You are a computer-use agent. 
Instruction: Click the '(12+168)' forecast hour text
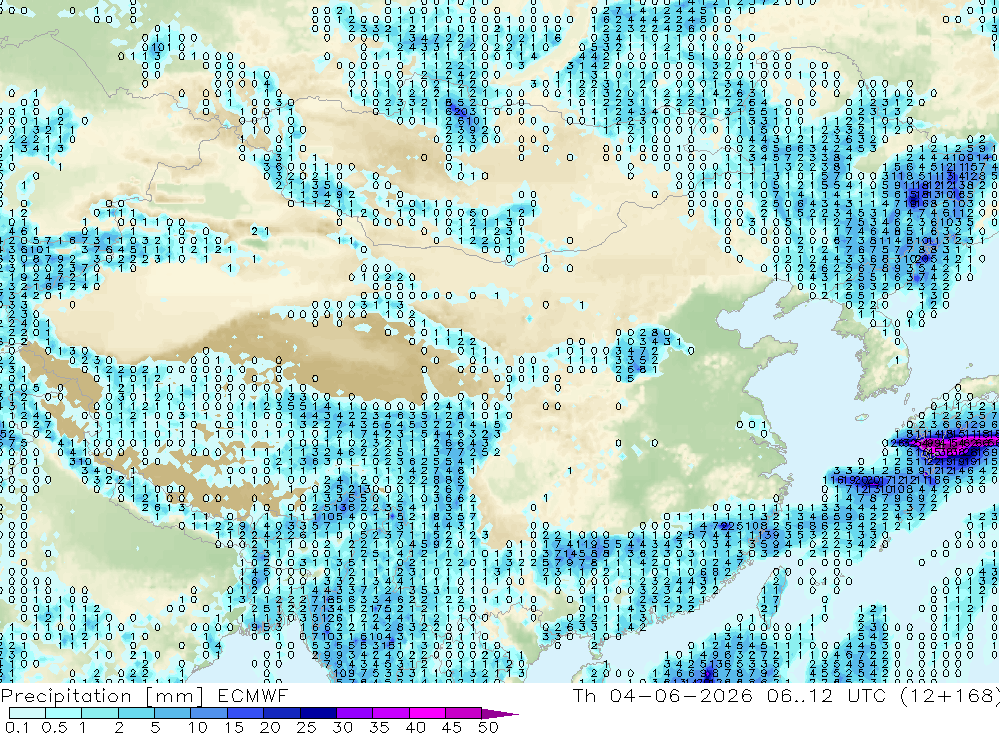click(950, 695)
